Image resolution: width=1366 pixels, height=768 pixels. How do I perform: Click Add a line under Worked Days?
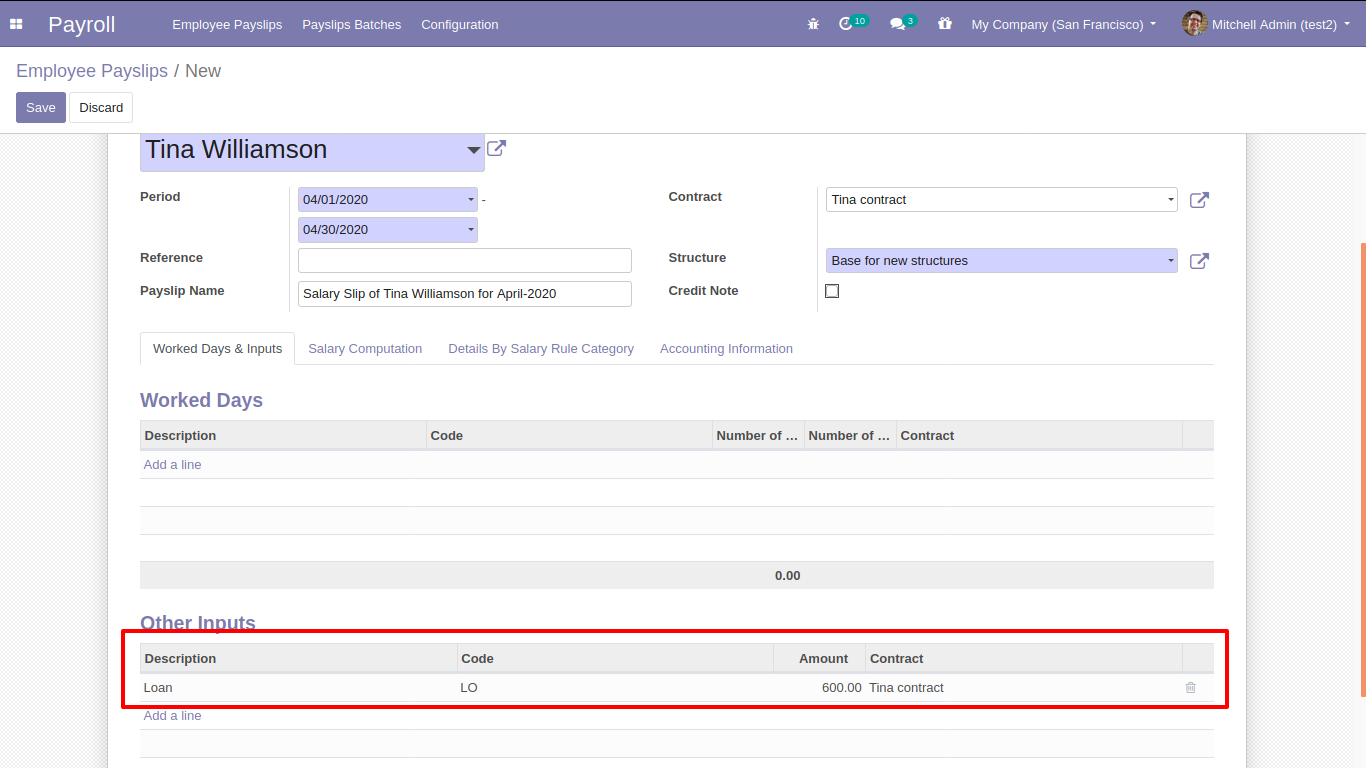click(x=173, y=465)
